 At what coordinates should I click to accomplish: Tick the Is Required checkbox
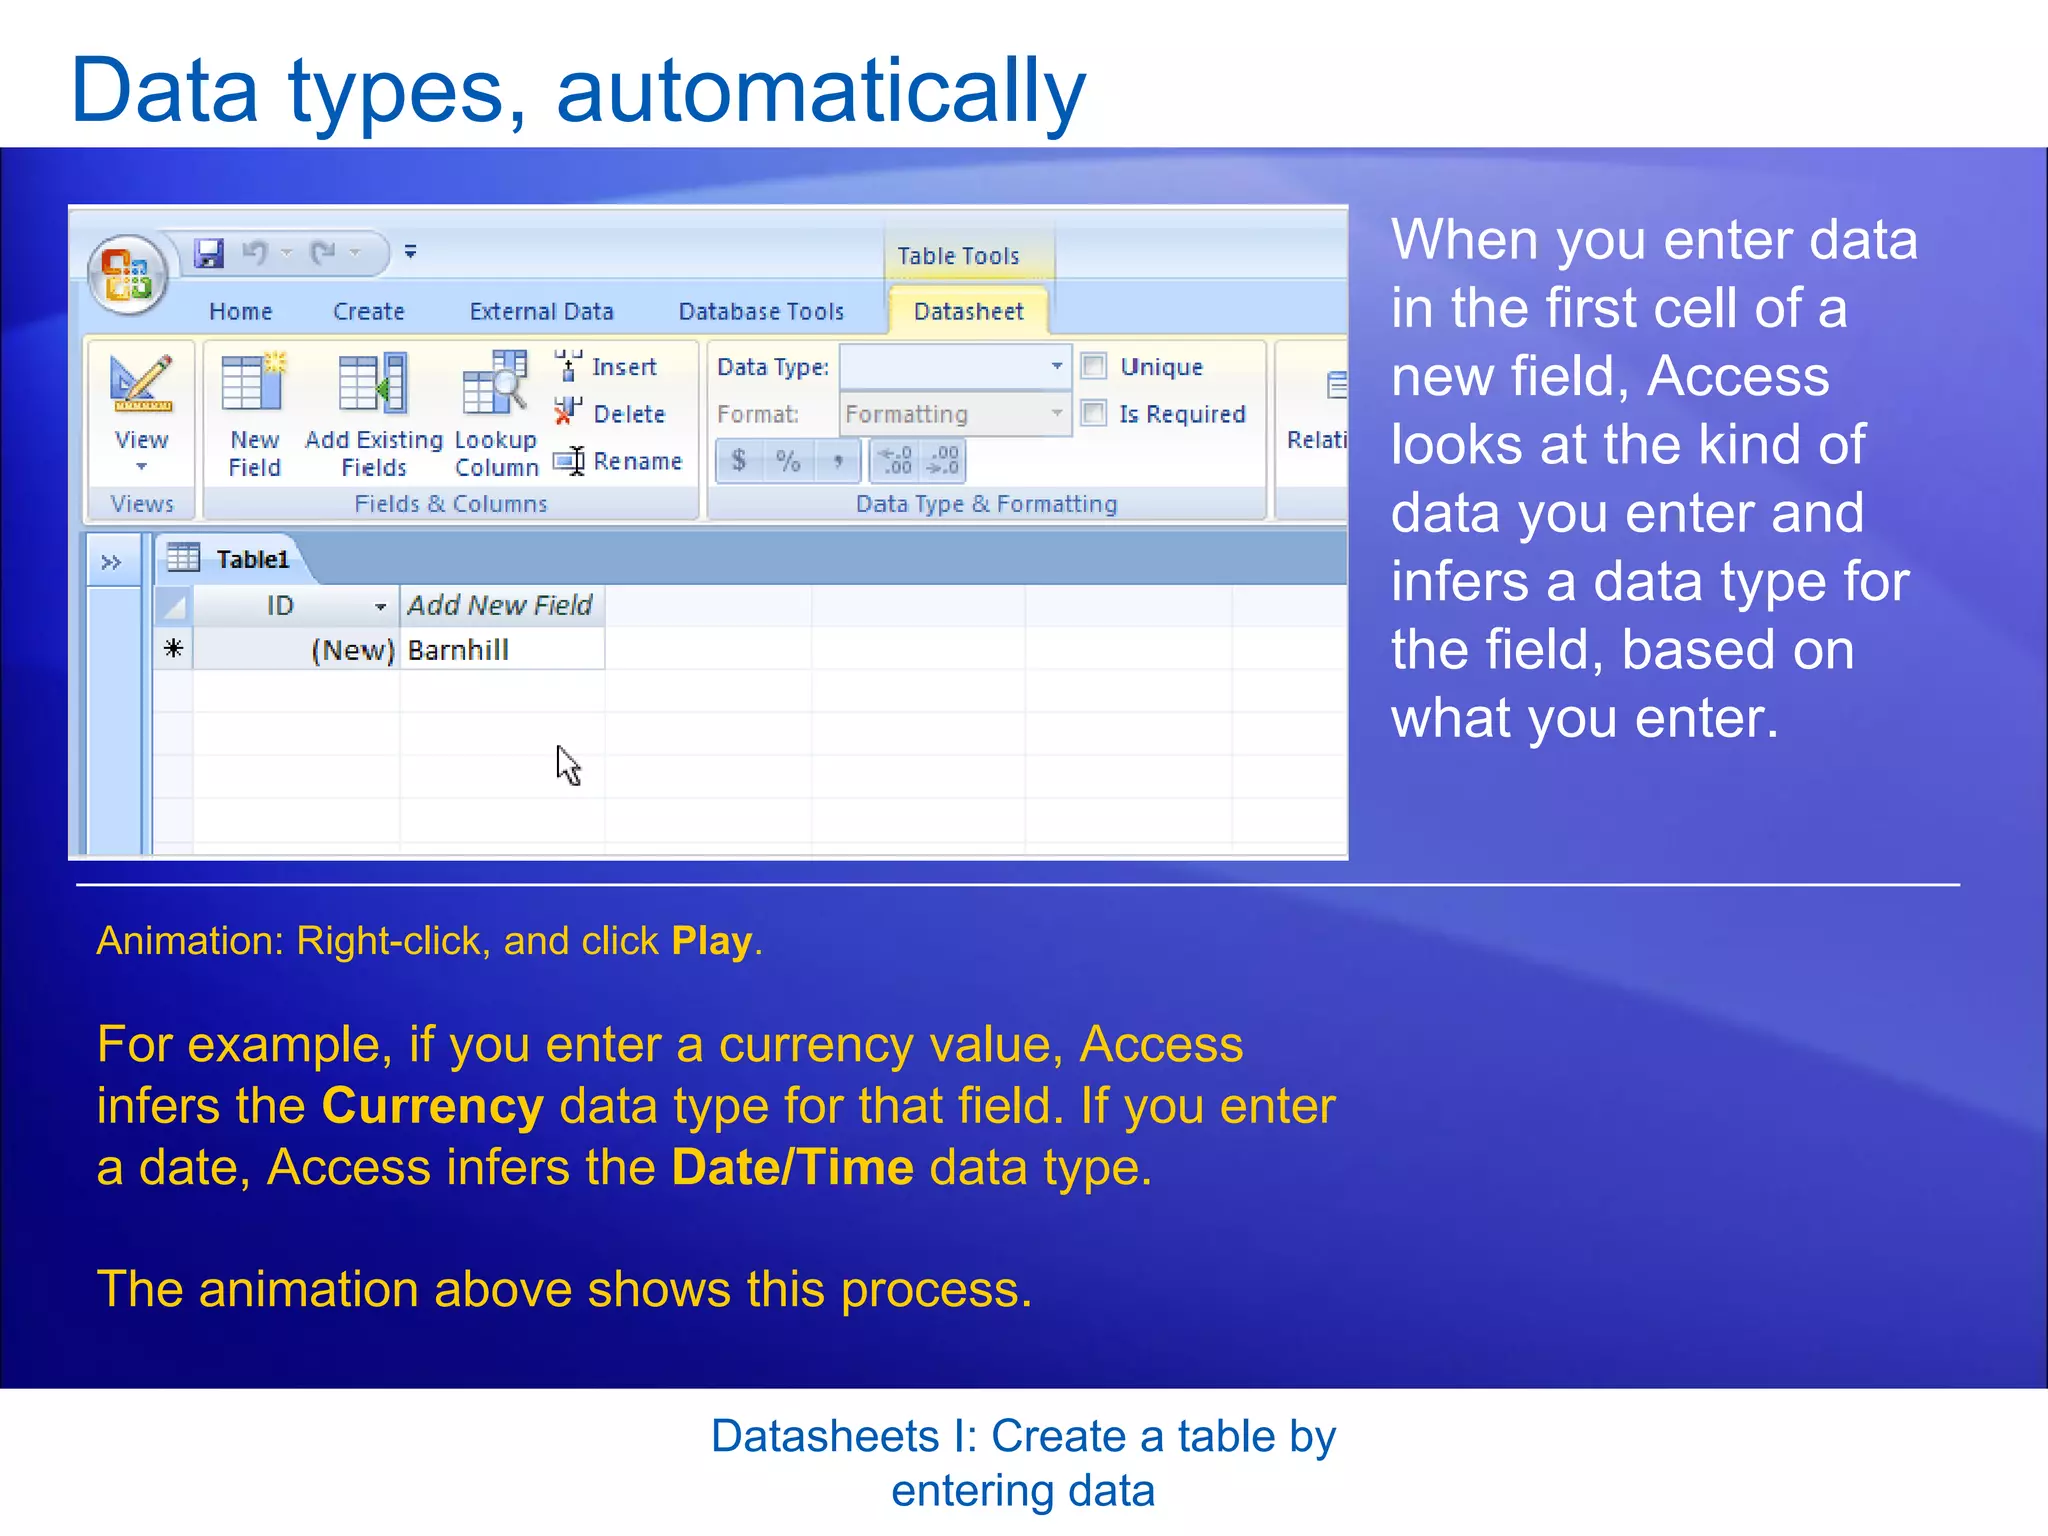click(1094, 413)
